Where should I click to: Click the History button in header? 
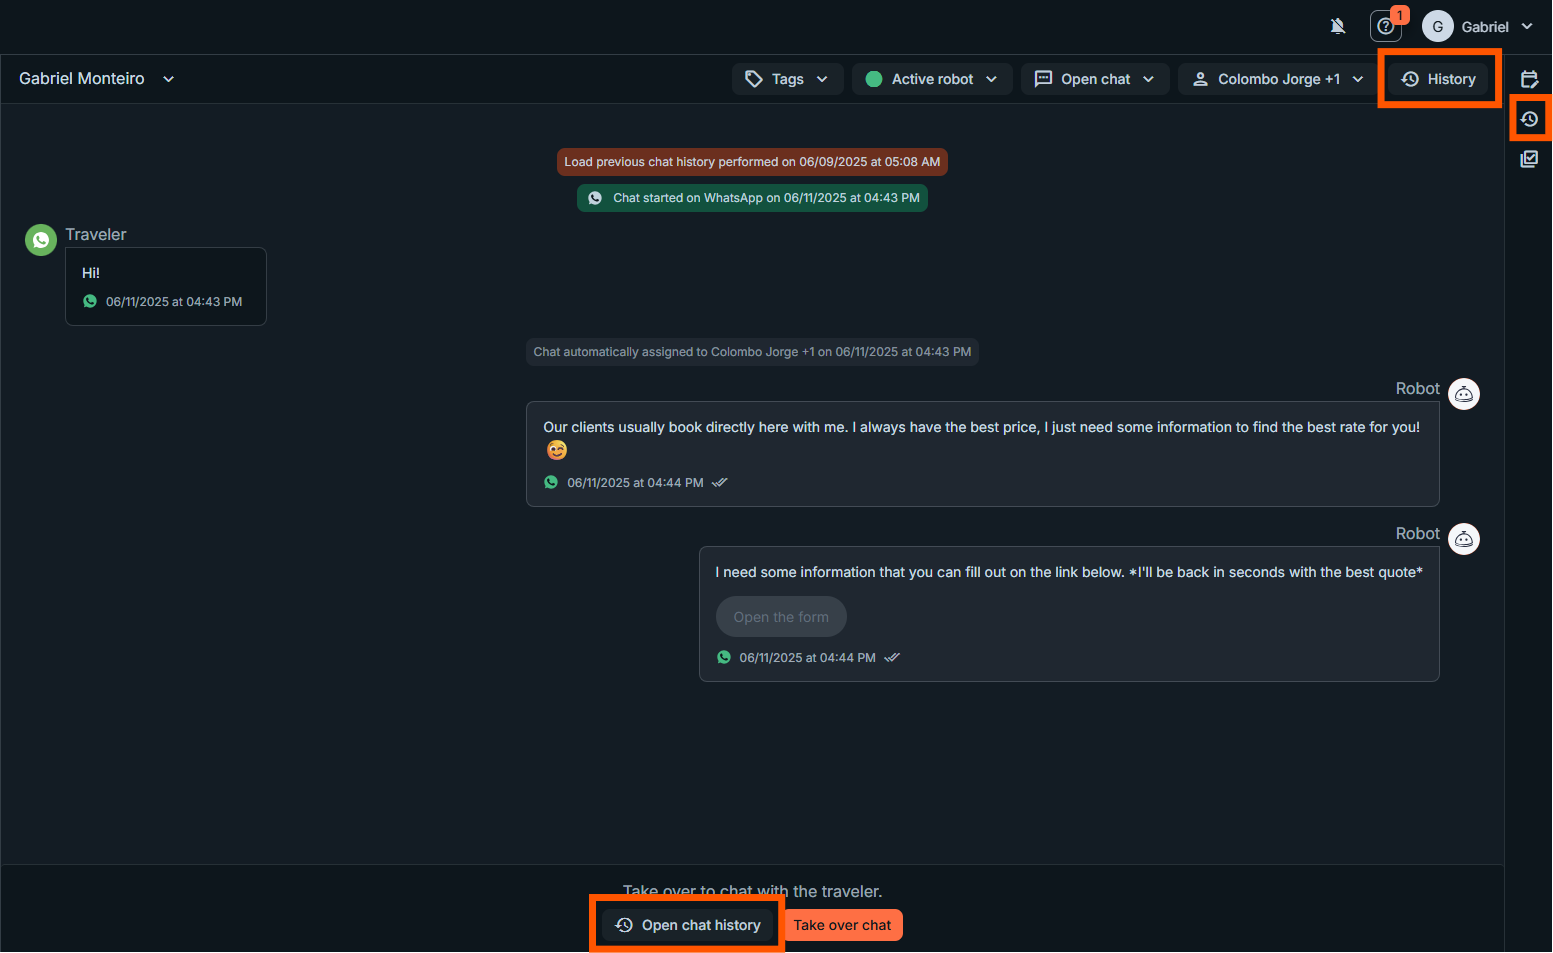click(x=1439, y=79)
